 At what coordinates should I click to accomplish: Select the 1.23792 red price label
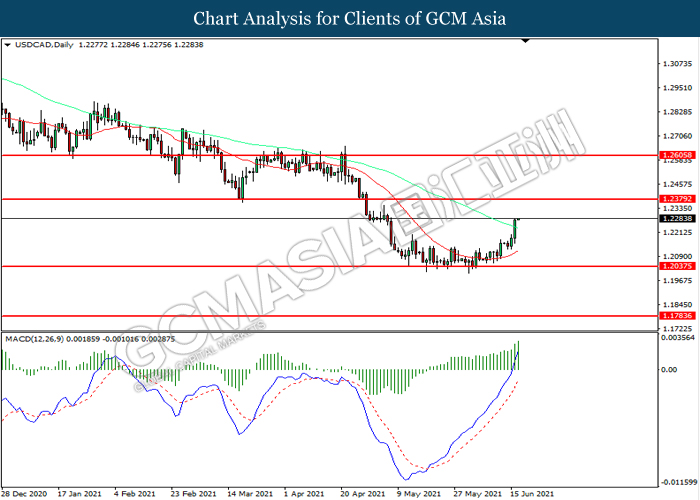pyautogui.click(x=677, y=199)
